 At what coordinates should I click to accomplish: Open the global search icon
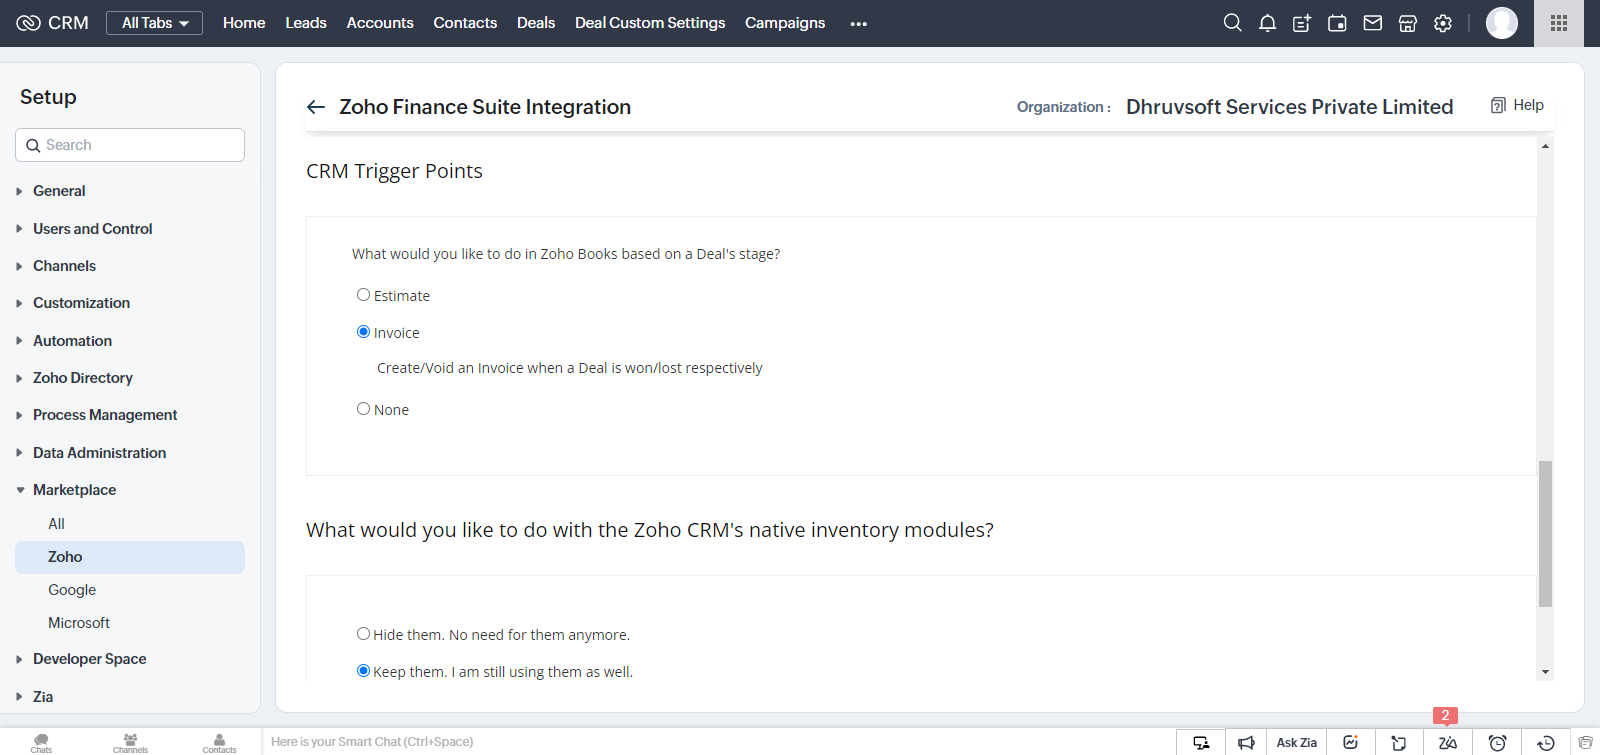point(1232,23)
